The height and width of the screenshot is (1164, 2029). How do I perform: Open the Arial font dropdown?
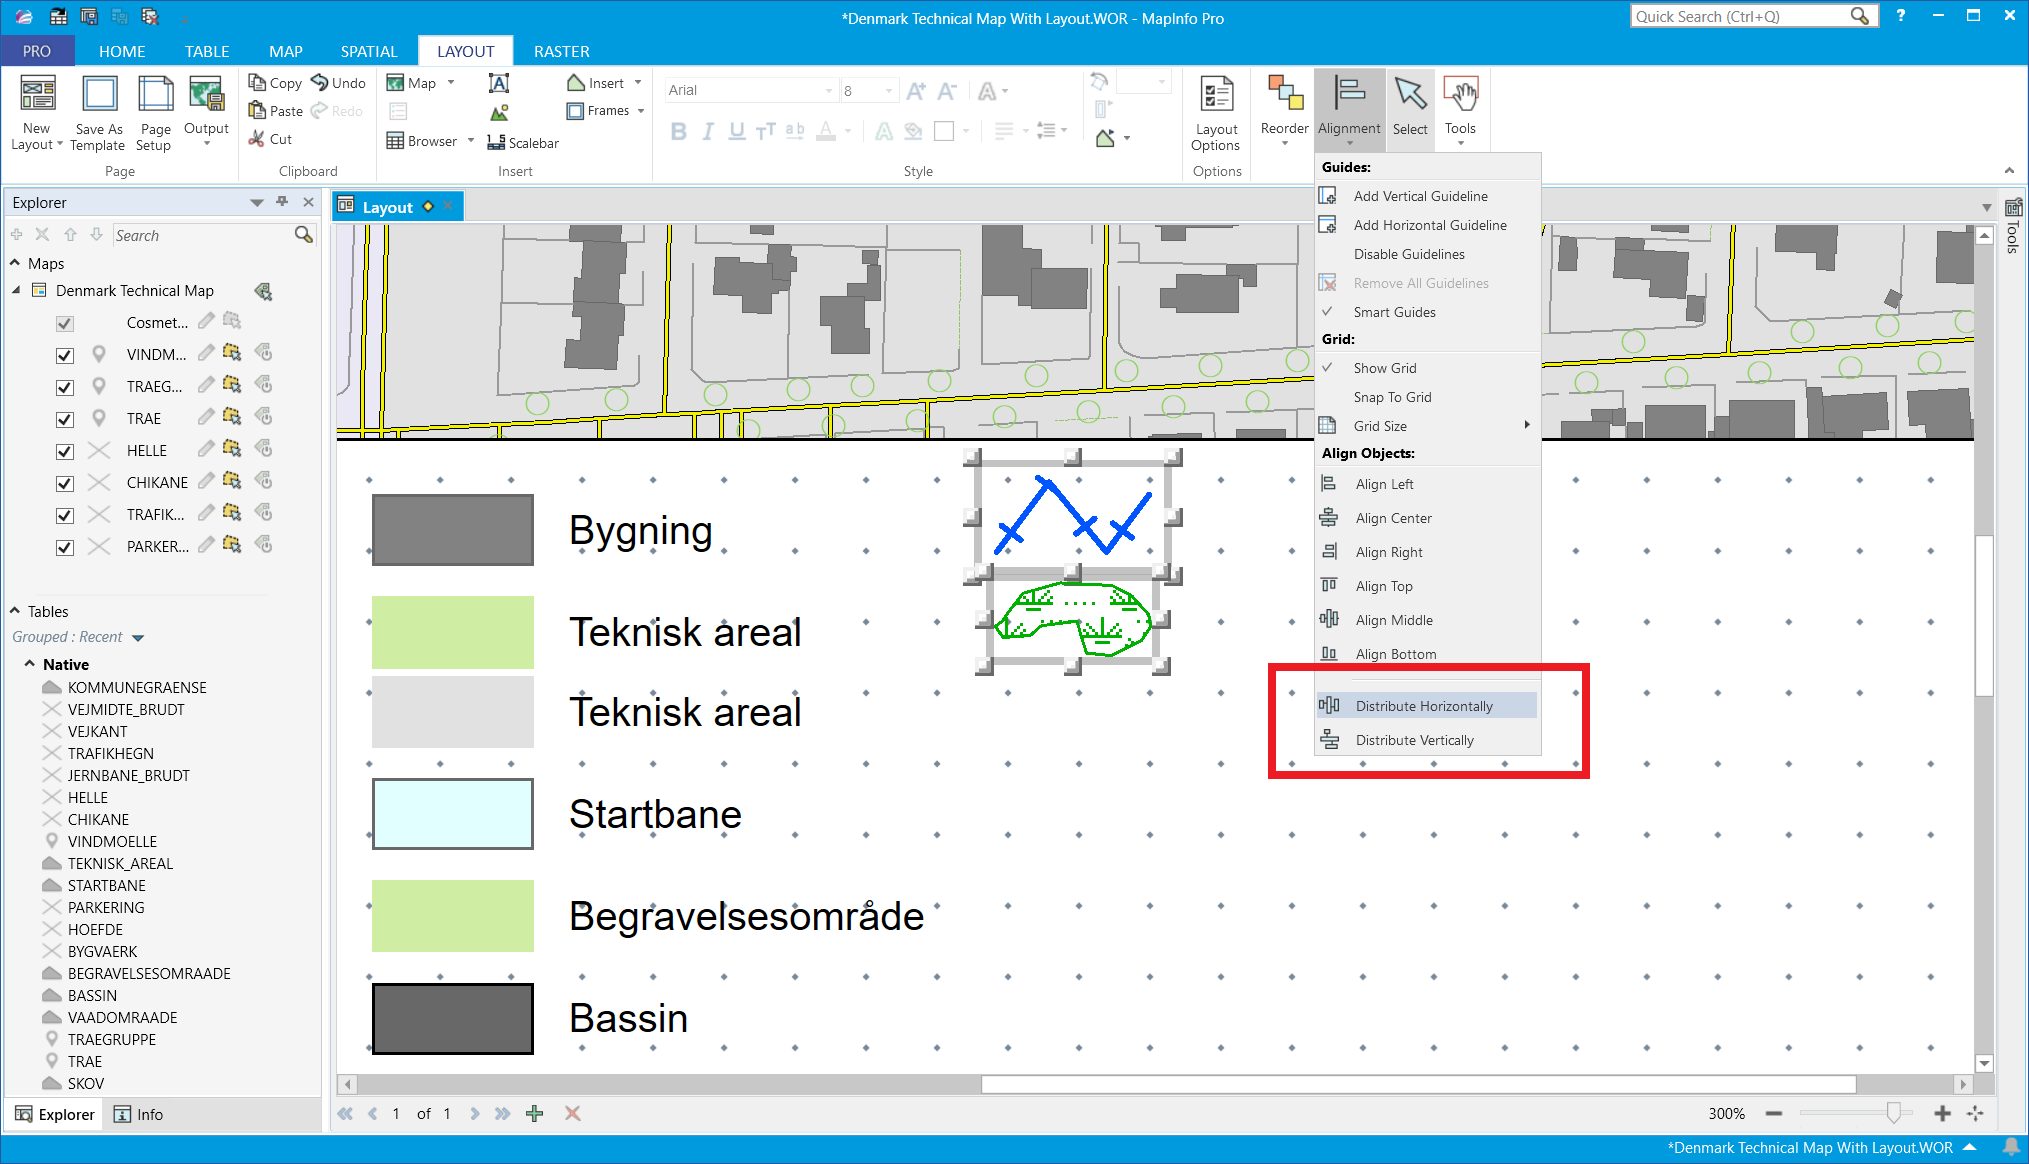828,90
